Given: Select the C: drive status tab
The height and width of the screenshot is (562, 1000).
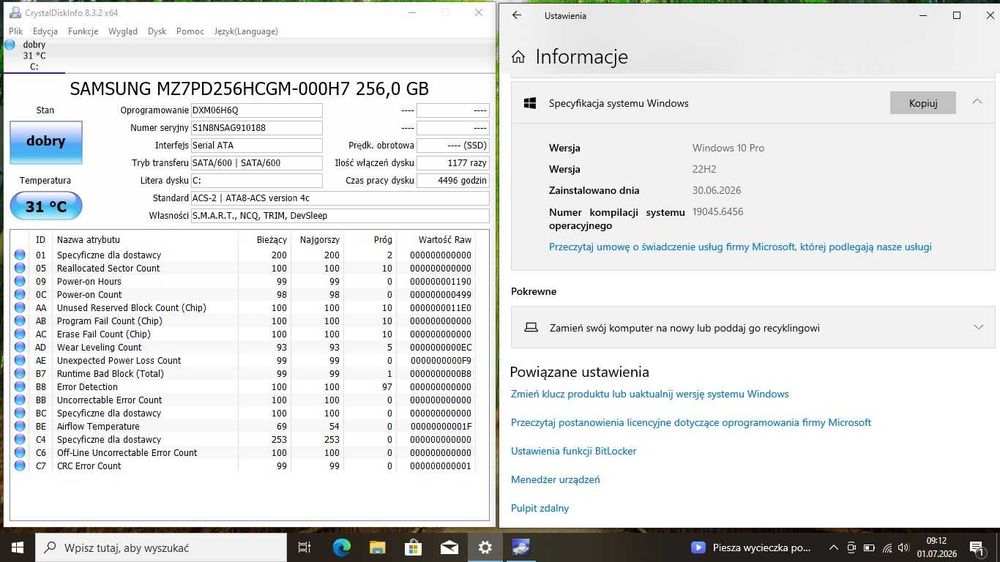Looking at the screenshot, I should (x=34, y=55).
